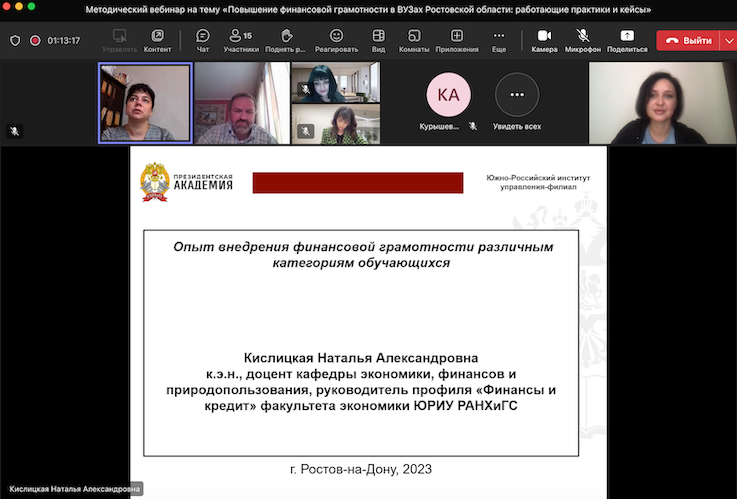Expand the arrow beside Выйти
The width and height of the screenshot is (737, 499).
click(729, 41)
